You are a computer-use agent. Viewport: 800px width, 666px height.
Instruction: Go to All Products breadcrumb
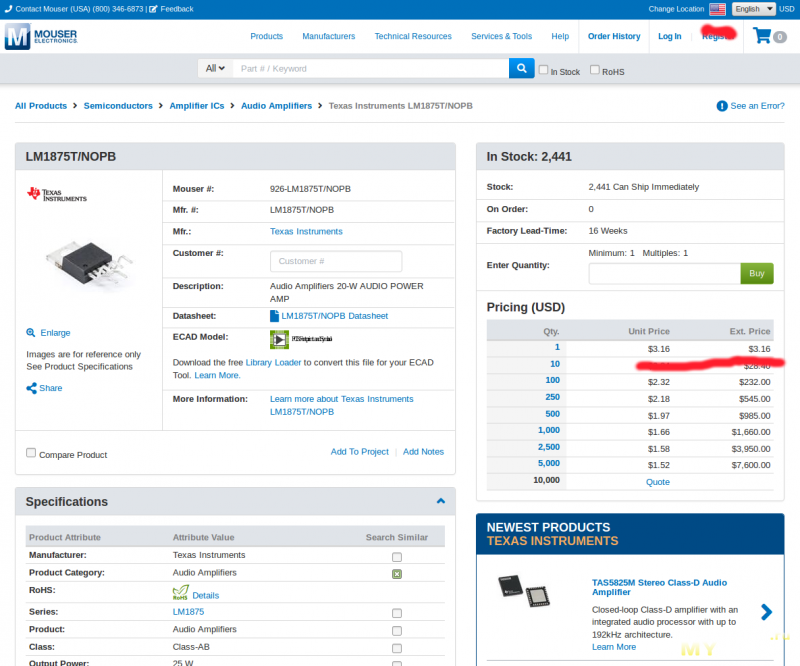(41, 106)
